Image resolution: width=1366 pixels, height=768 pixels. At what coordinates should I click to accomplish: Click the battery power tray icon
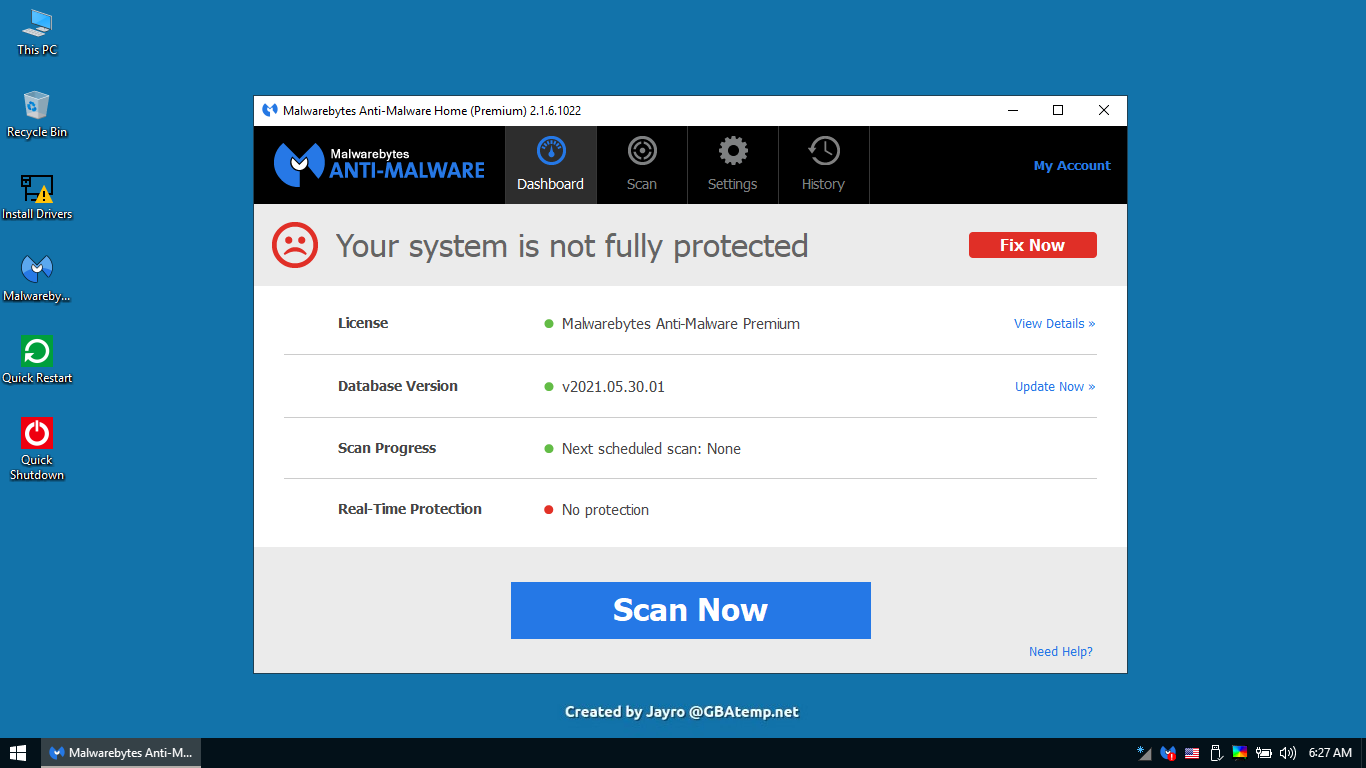(x=1264, y=753)
